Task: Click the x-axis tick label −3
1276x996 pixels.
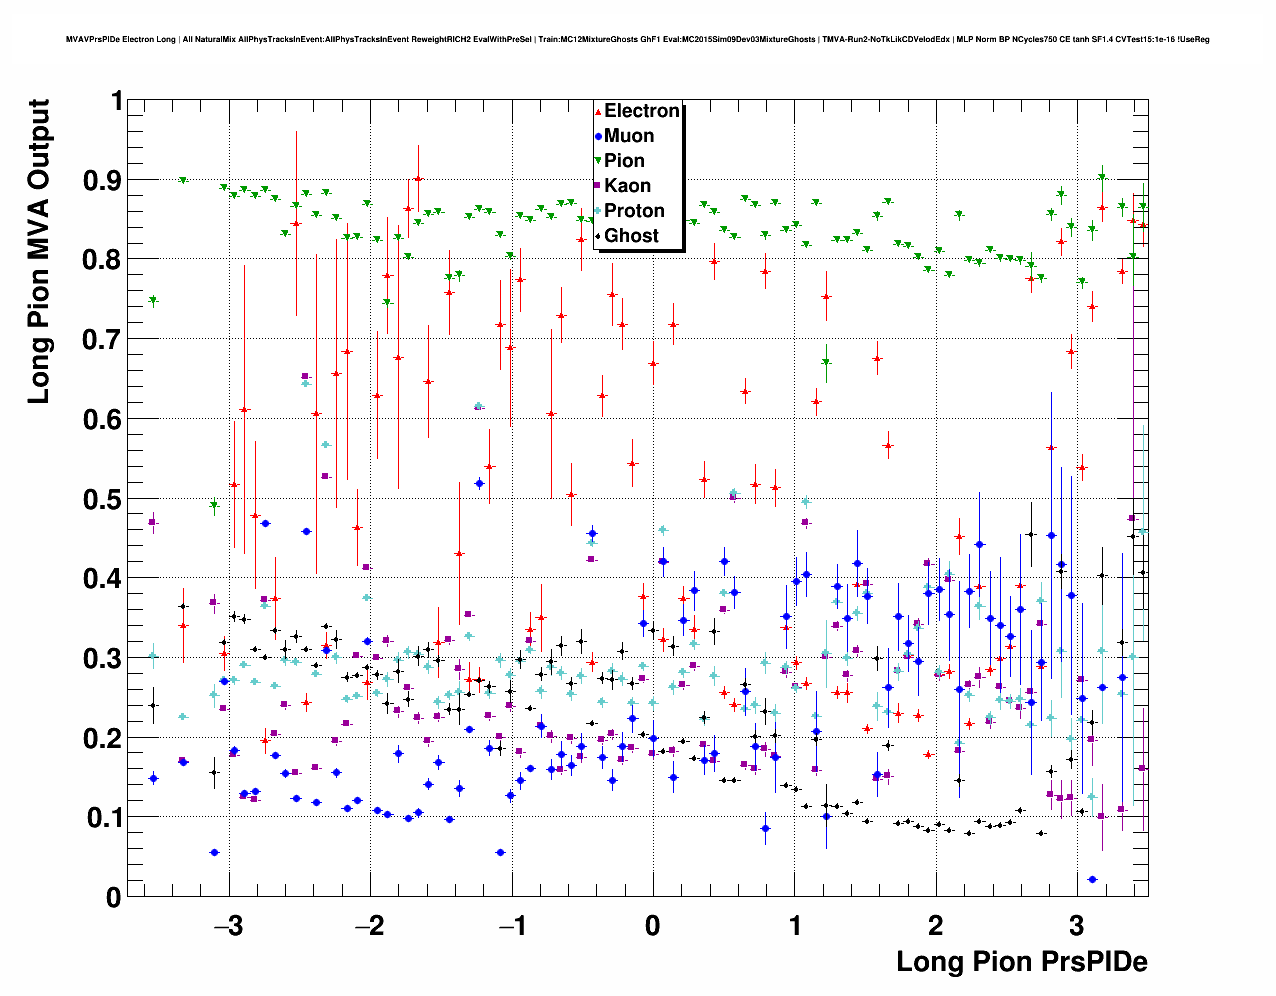Action: pyautogui.click(x=228, y=925)
